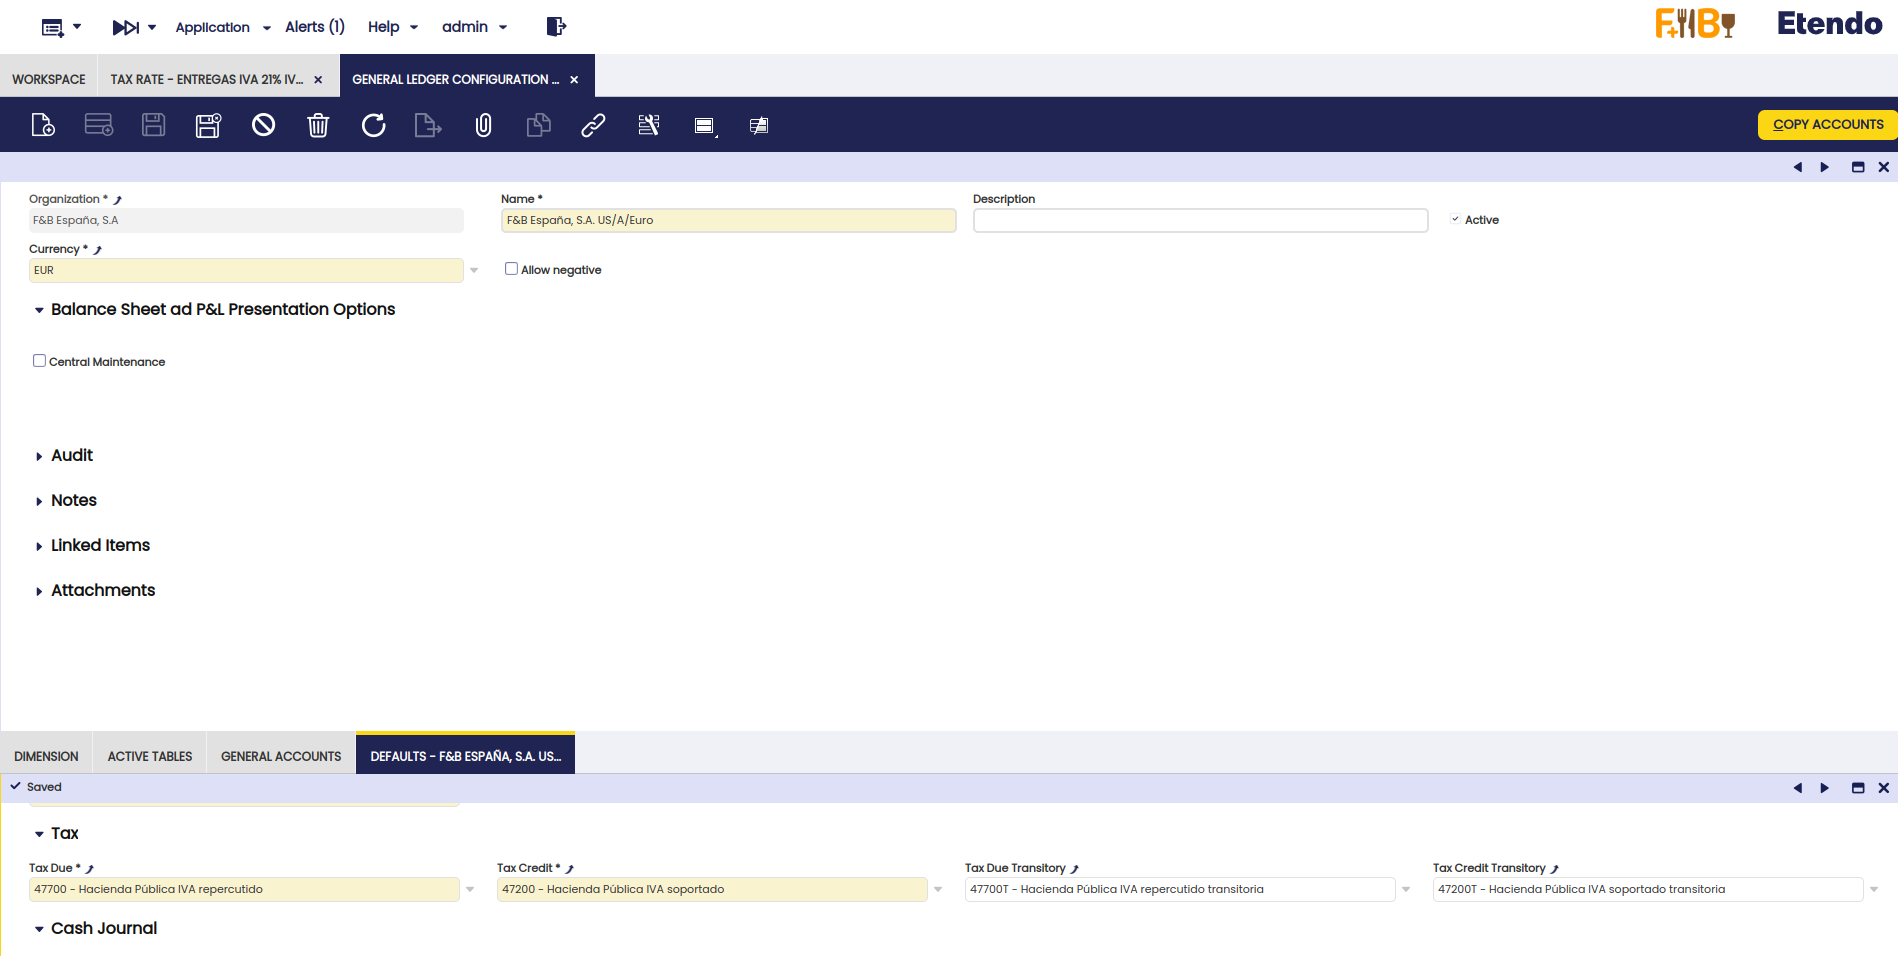The image size is (1898, 956).
Task: Open the Active Tables sub-tab
Action: pyautogui.click(x=150, y=756)
